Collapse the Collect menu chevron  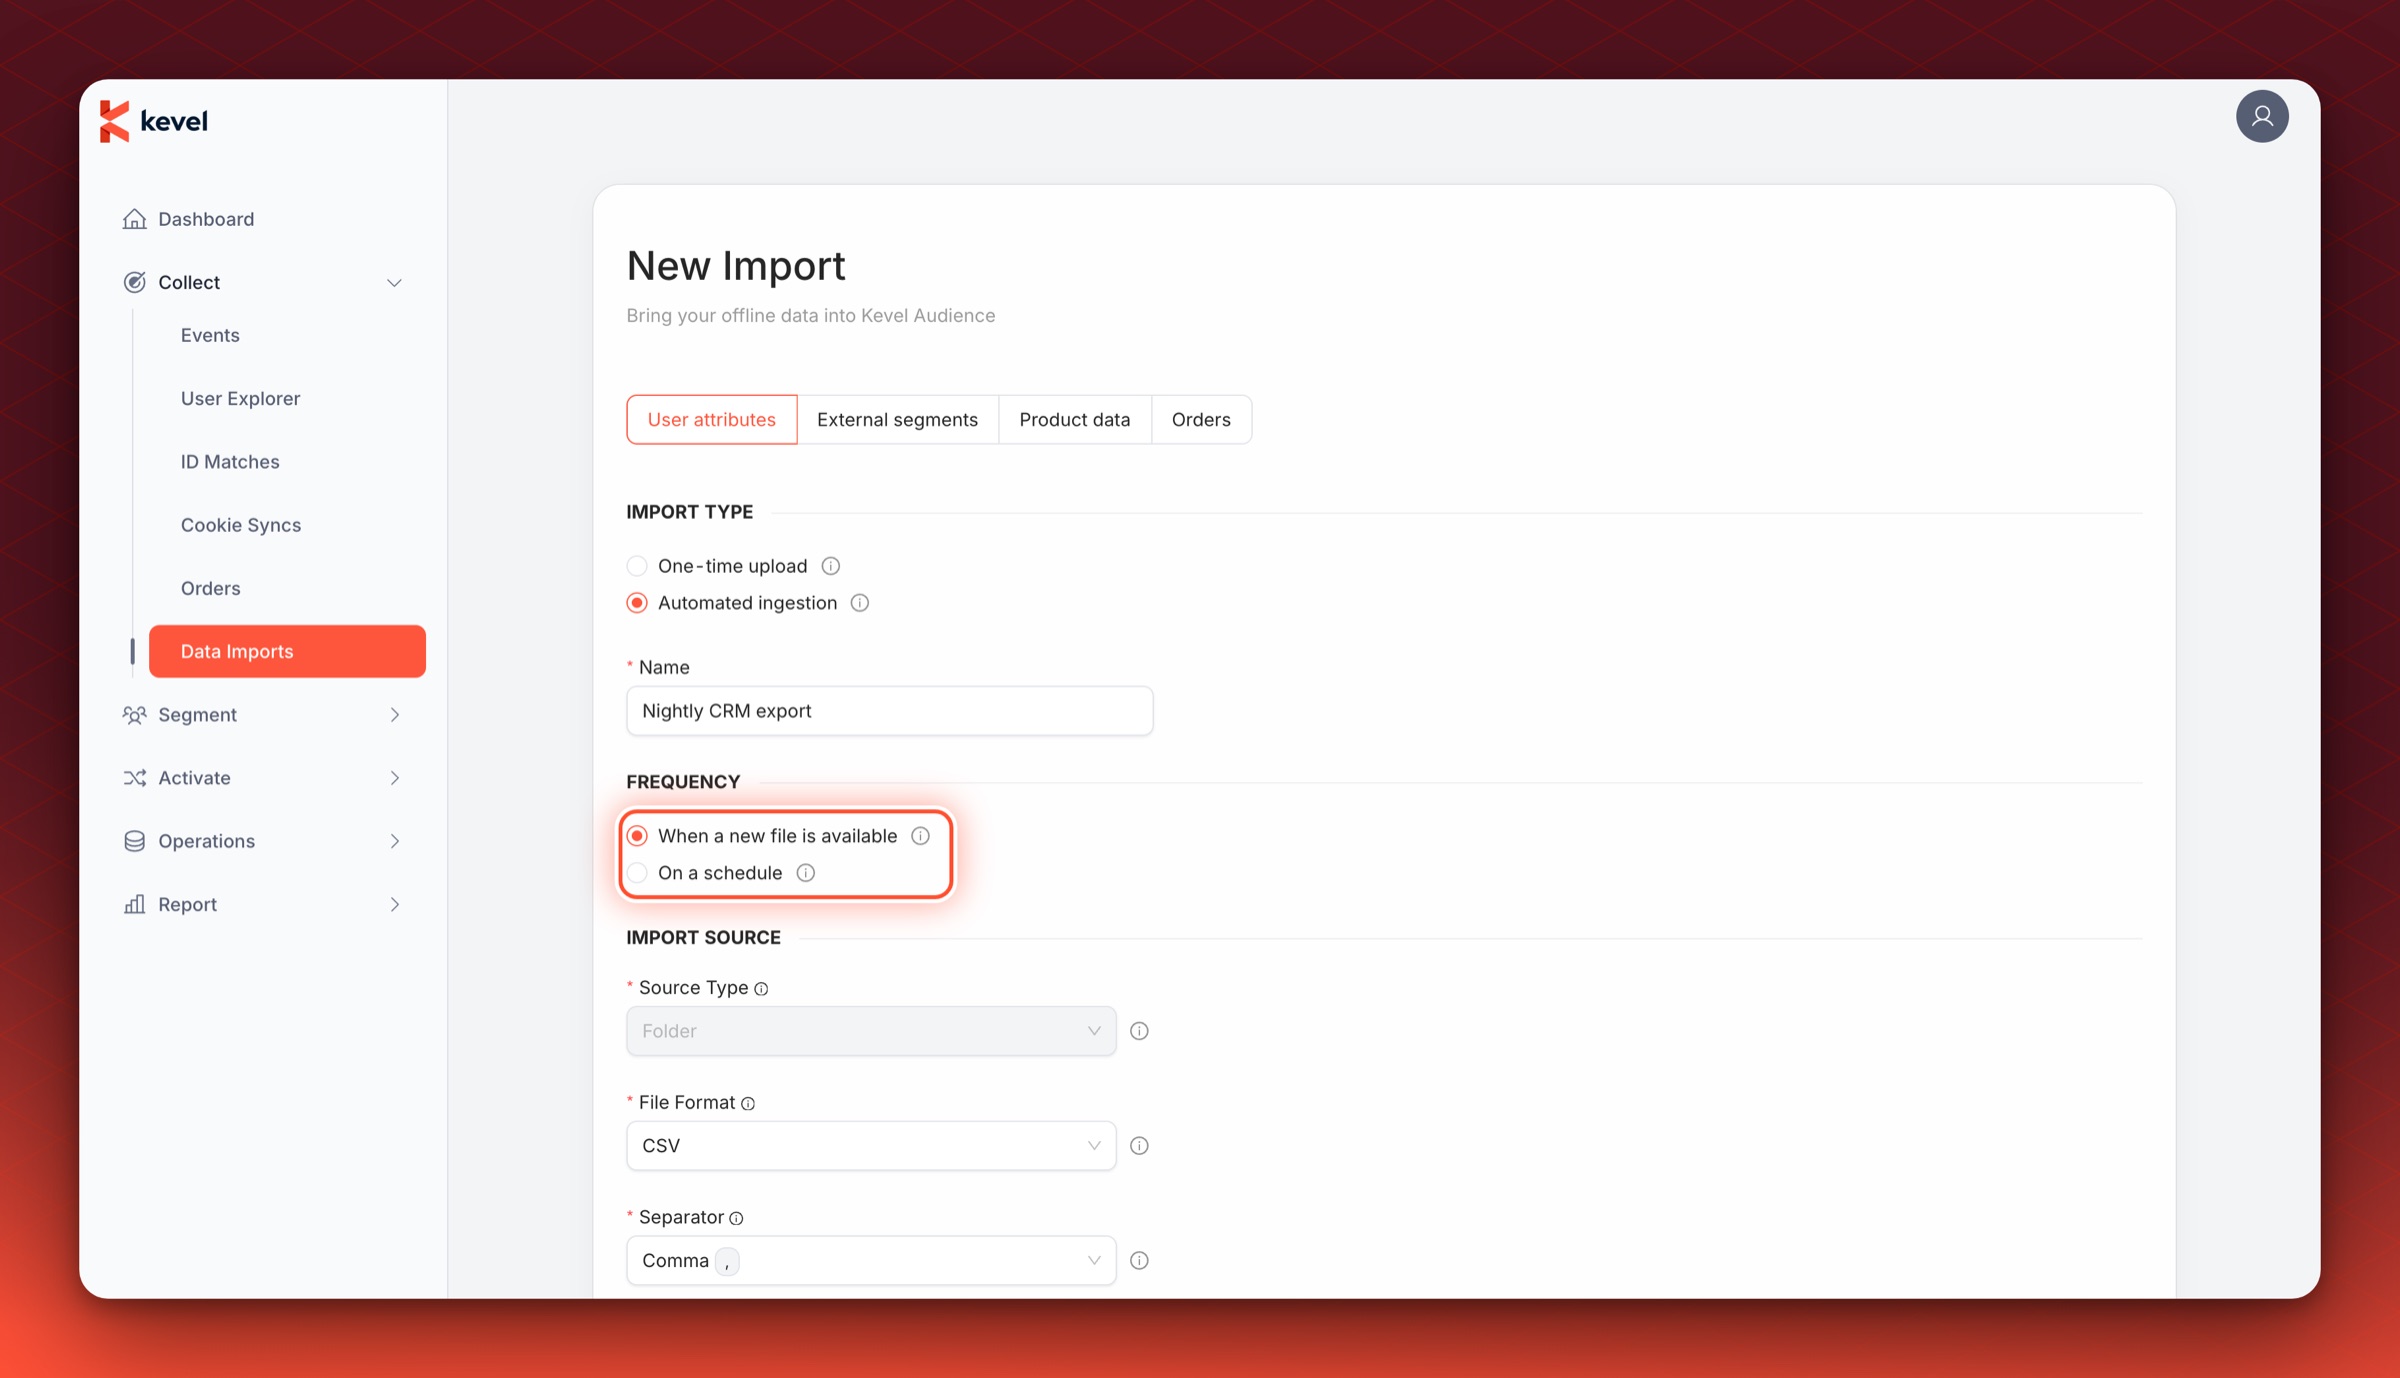[x=394, y=283]
